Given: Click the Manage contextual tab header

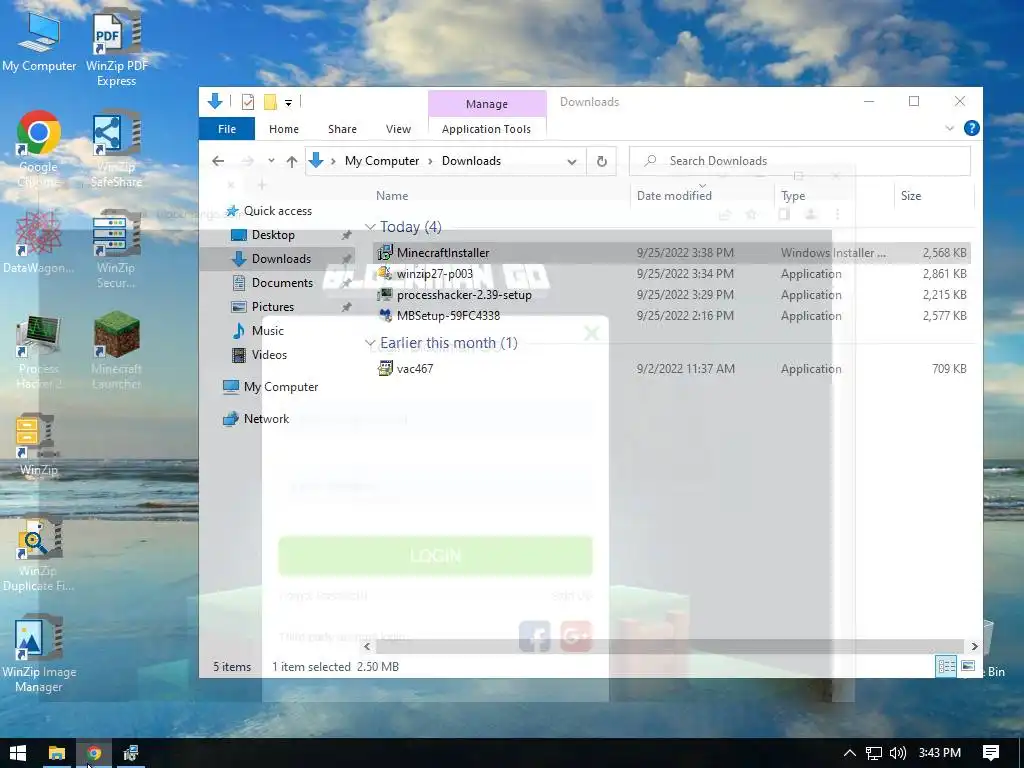Looking at the screenshot, I should (487, 103).
